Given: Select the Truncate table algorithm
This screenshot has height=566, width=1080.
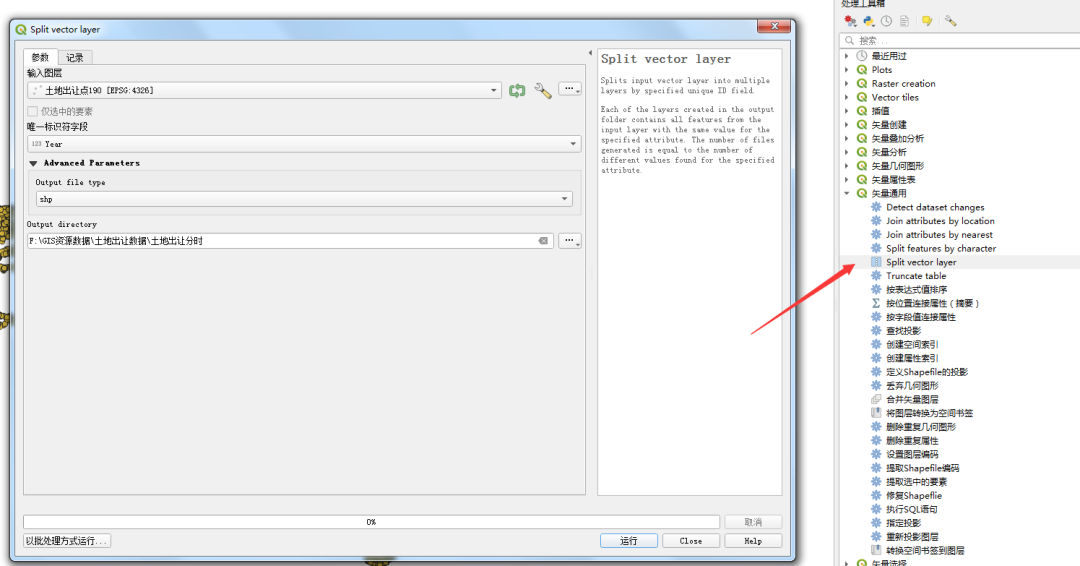Looking at the screenshot, I should pyautogui.click(x=915, y=276).
